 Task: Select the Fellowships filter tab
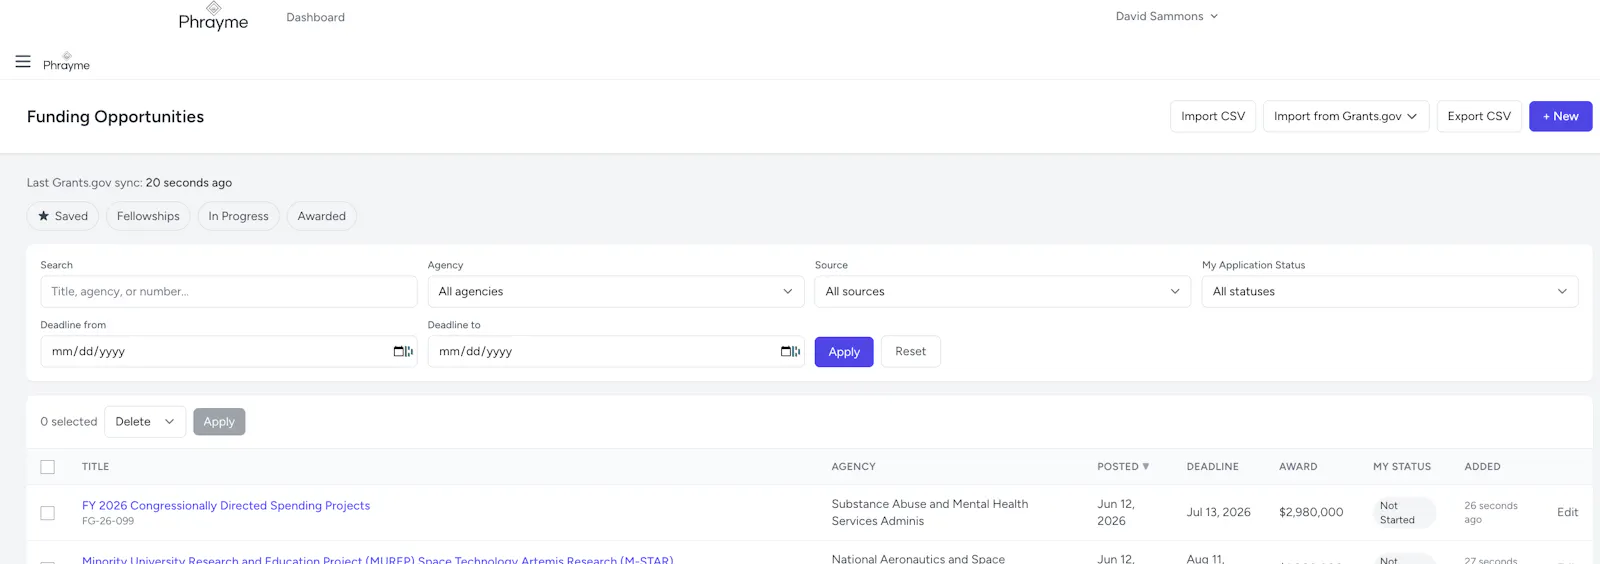pos(148,216)
